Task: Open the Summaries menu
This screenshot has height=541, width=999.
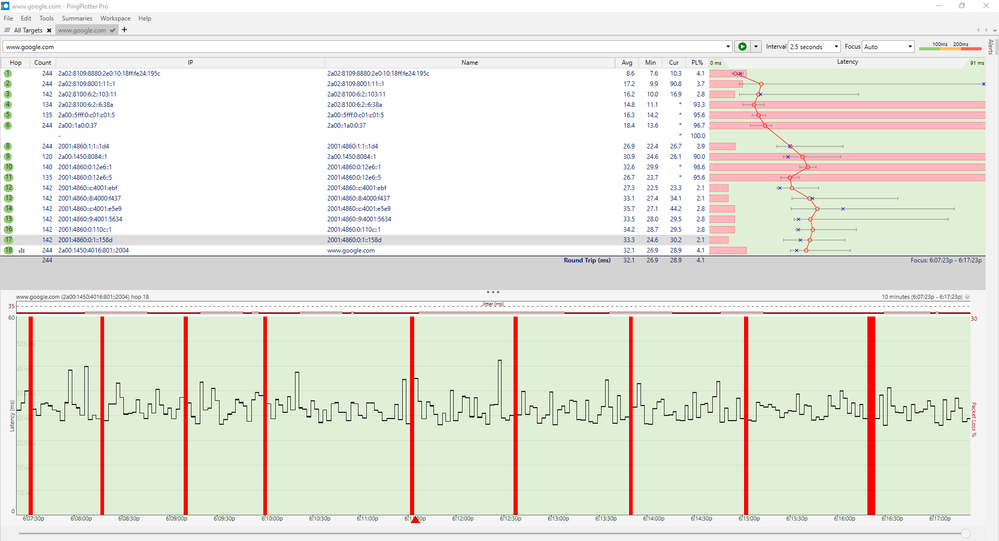Action: tap(77, 18)
